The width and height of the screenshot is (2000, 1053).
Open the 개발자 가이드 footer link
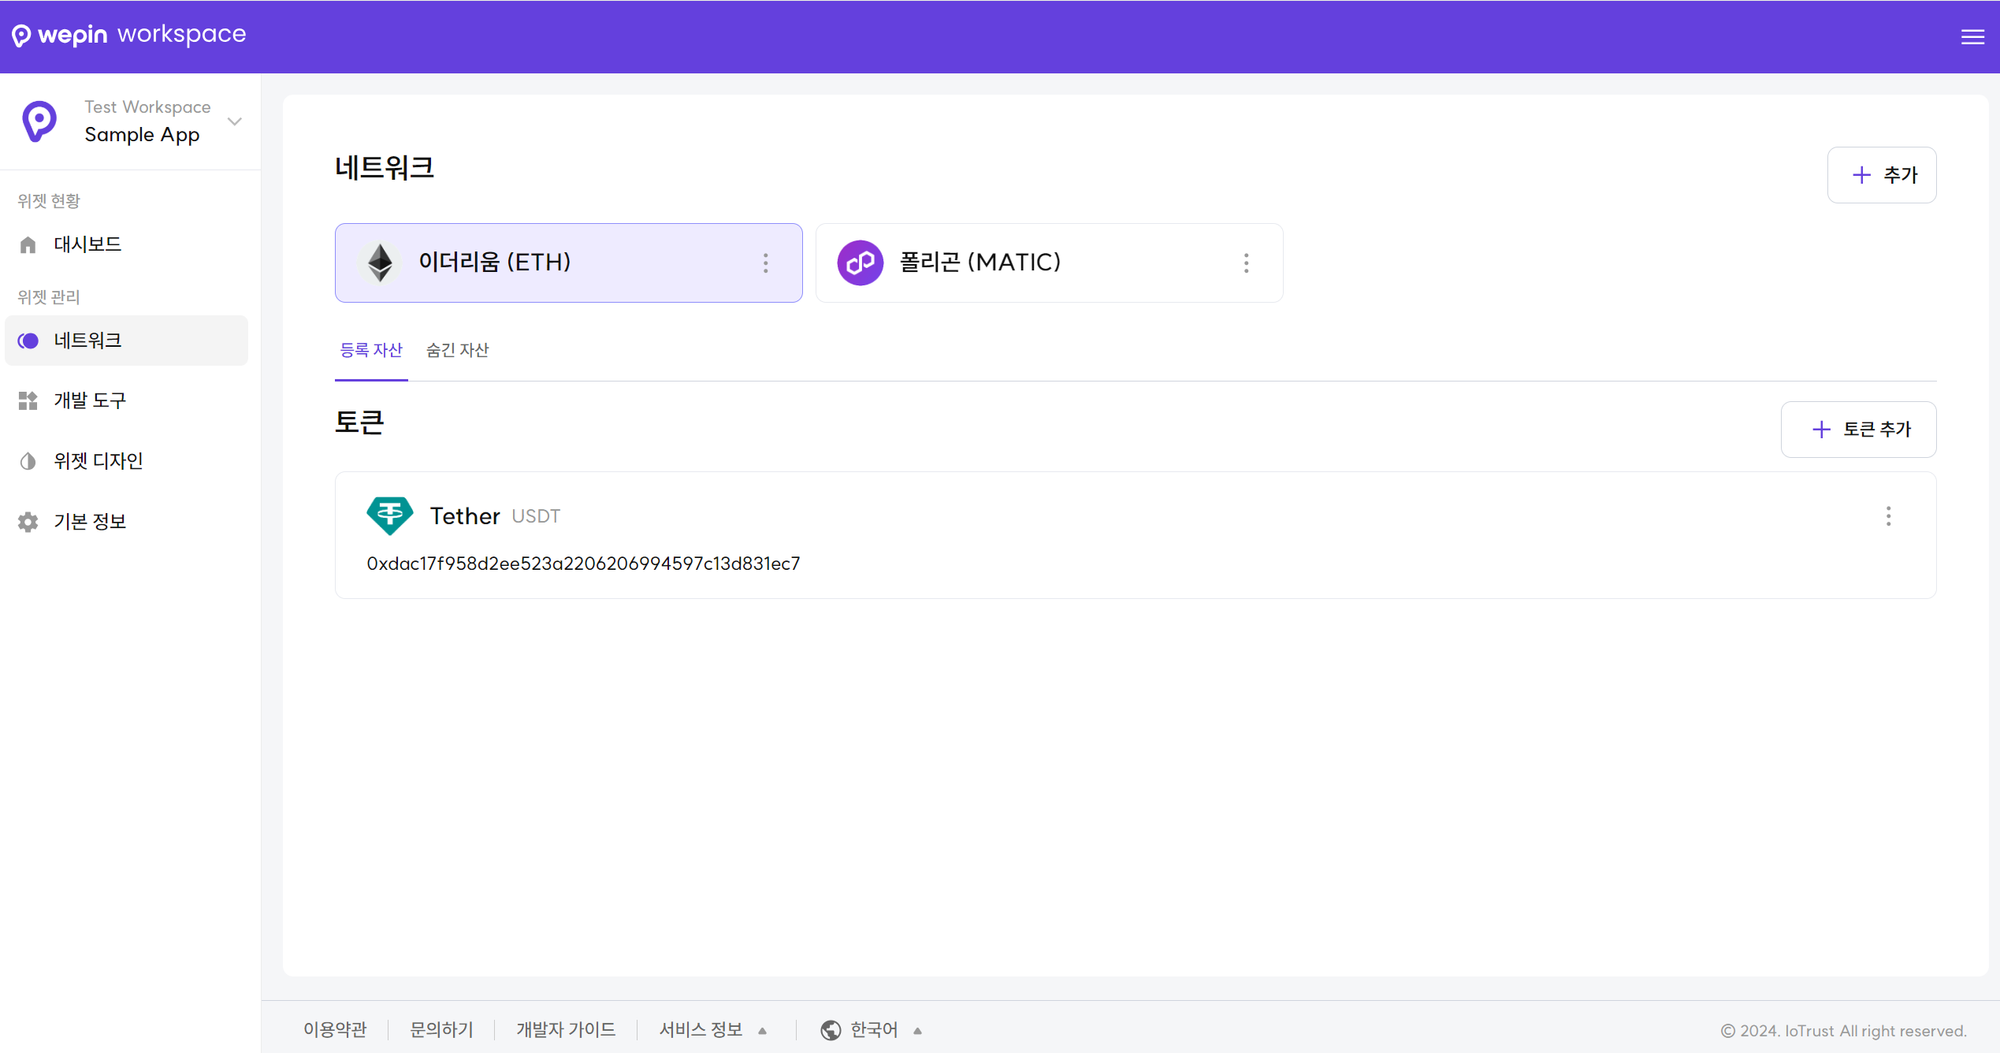[x=565, y=1030]
